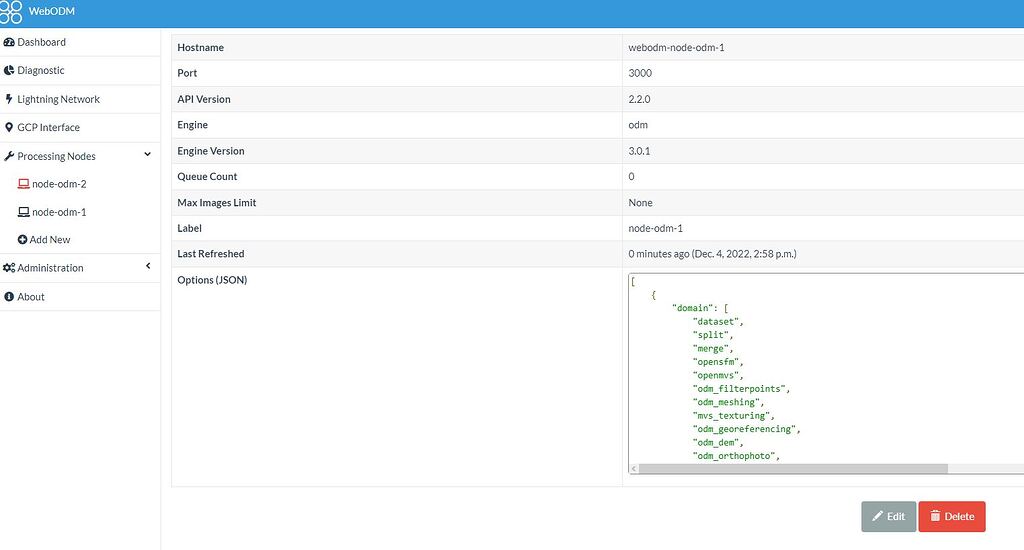
Task: Click the Dashboard gauge icon
Action: (x=9, y=42)
